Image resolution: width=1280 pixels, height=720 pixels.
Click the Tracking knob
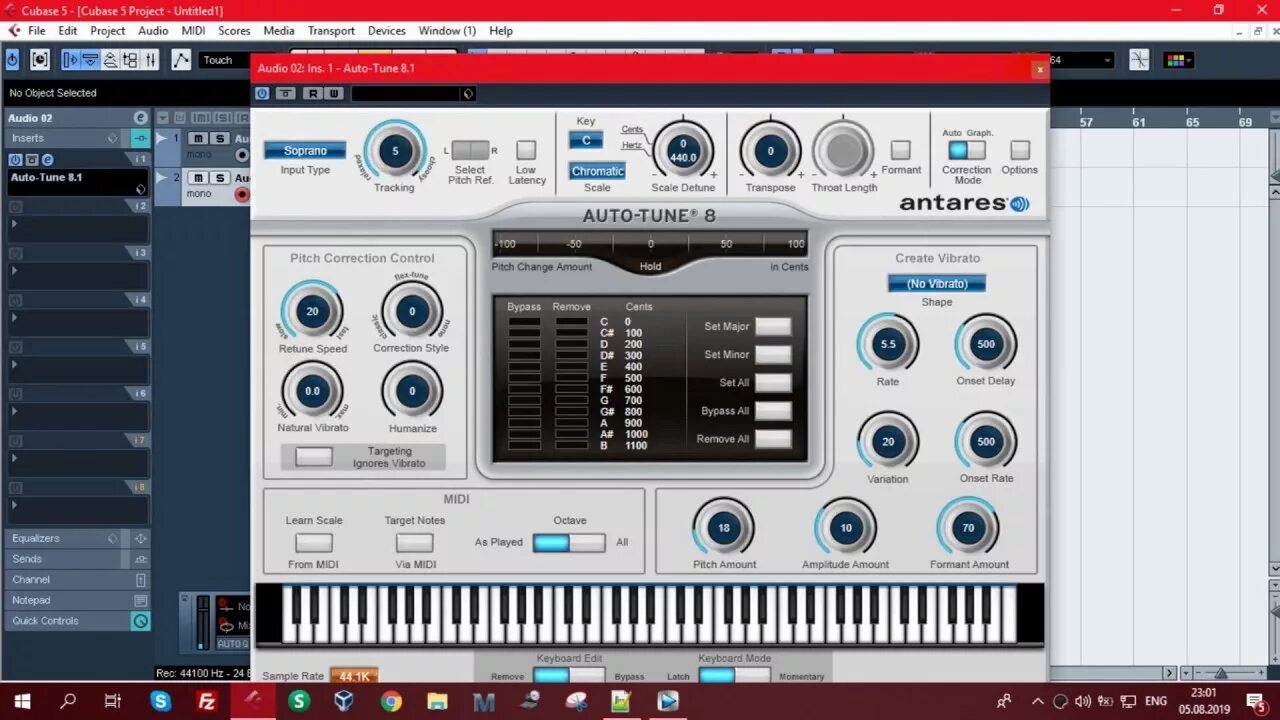click(x=395, y=151)
